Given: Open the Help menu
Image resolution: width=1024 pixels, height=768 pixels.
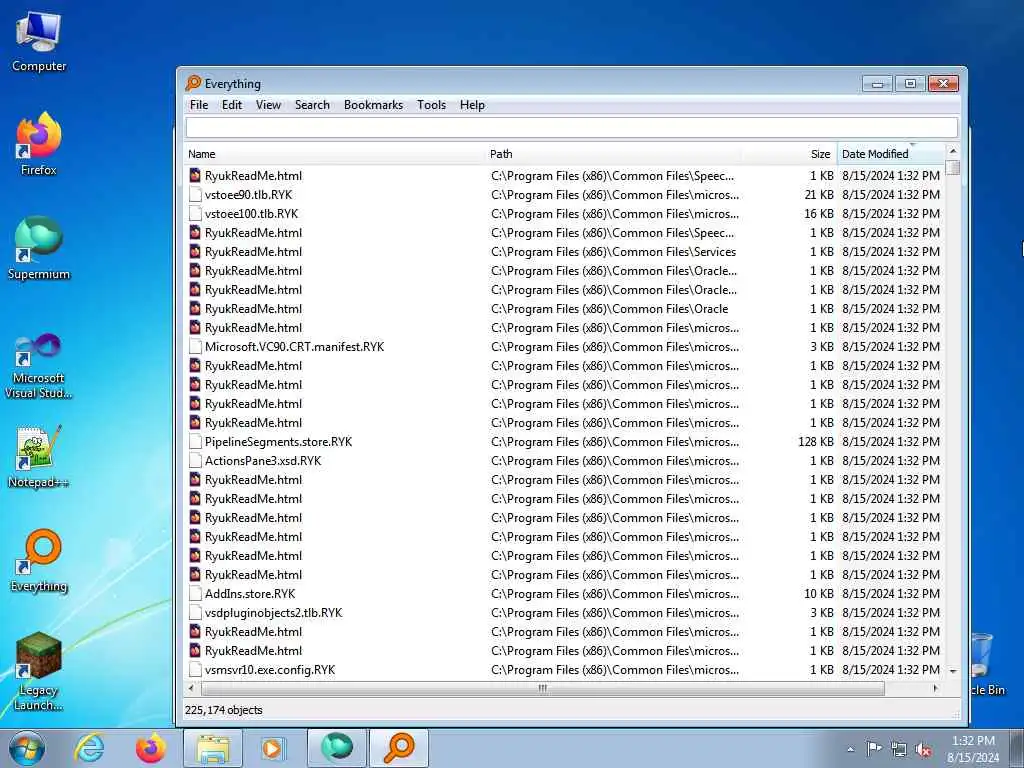Looking at the screenshot, I should (472, 105).
